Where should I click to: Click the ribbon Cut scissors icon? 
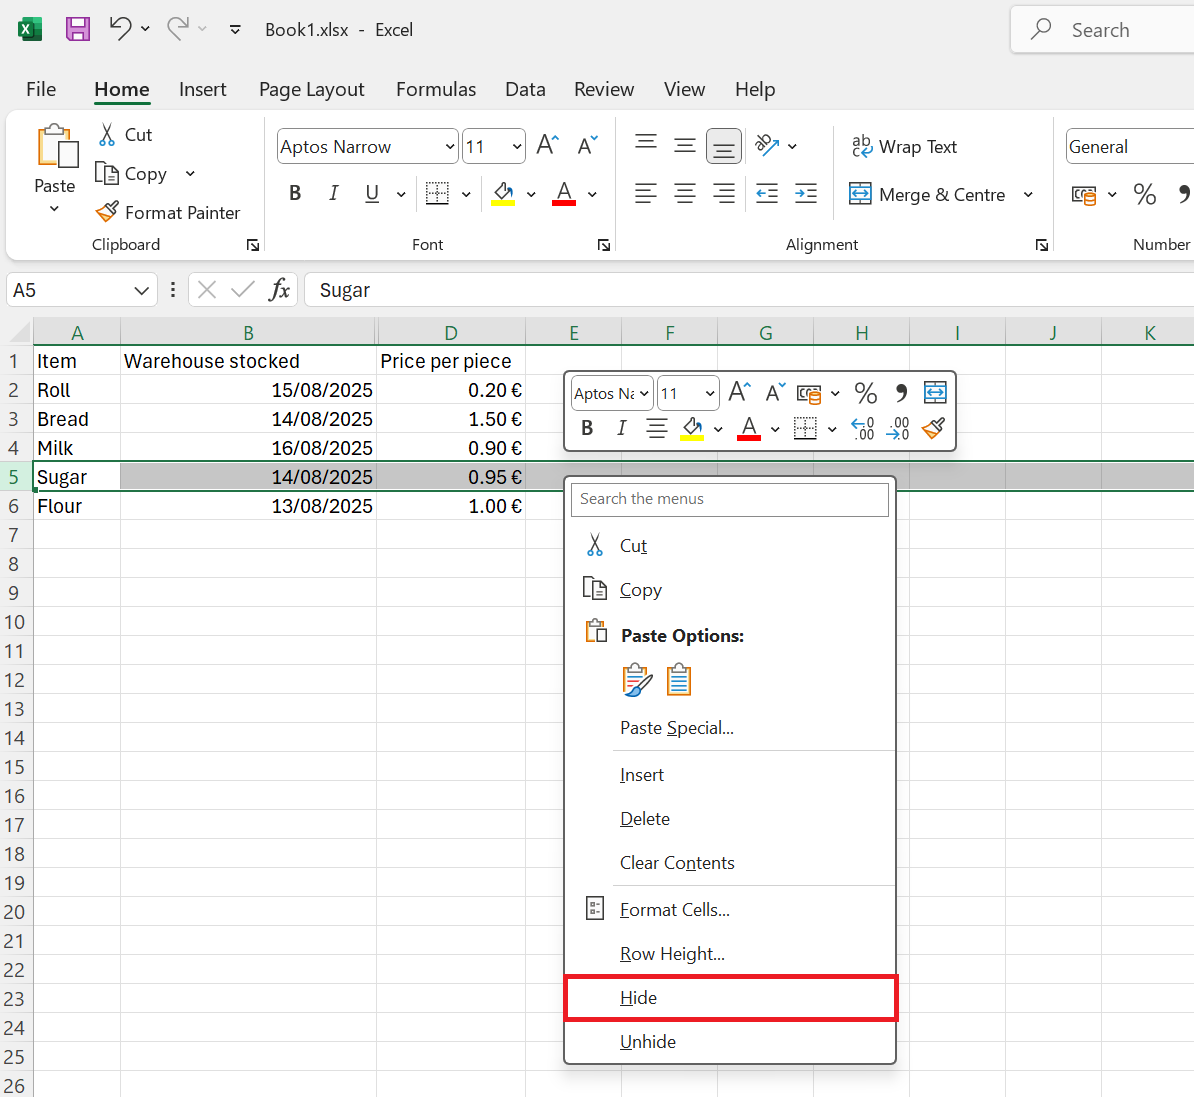[107, 135]
